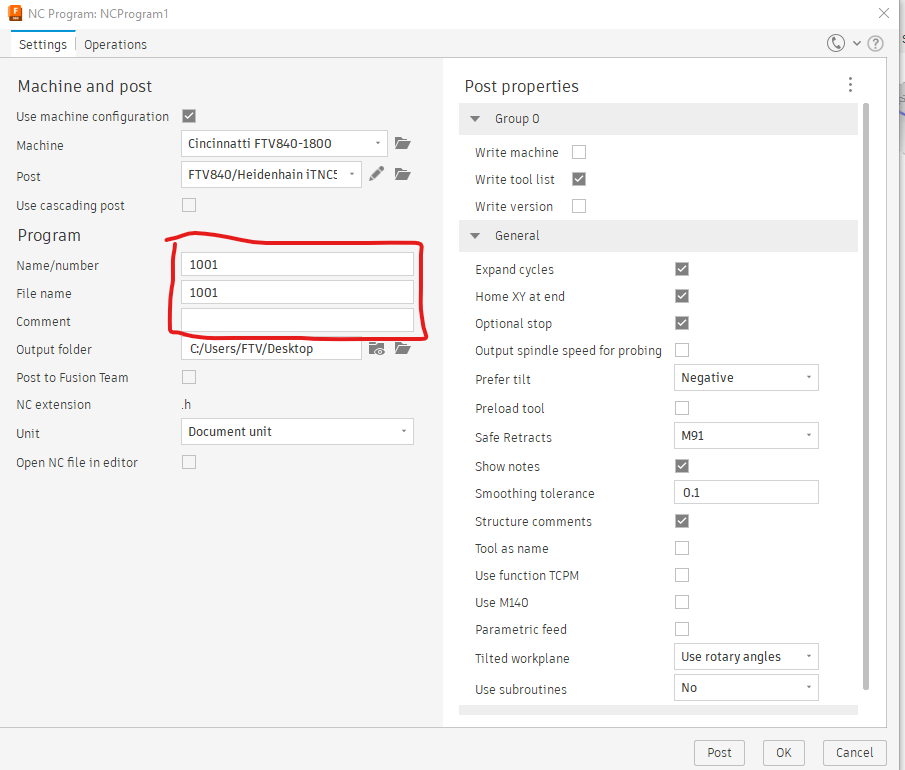Image resolution: width=905 pixels, height=770 pixels.
Task: Click the clock icon near the tabs
Action: [836, 43]
